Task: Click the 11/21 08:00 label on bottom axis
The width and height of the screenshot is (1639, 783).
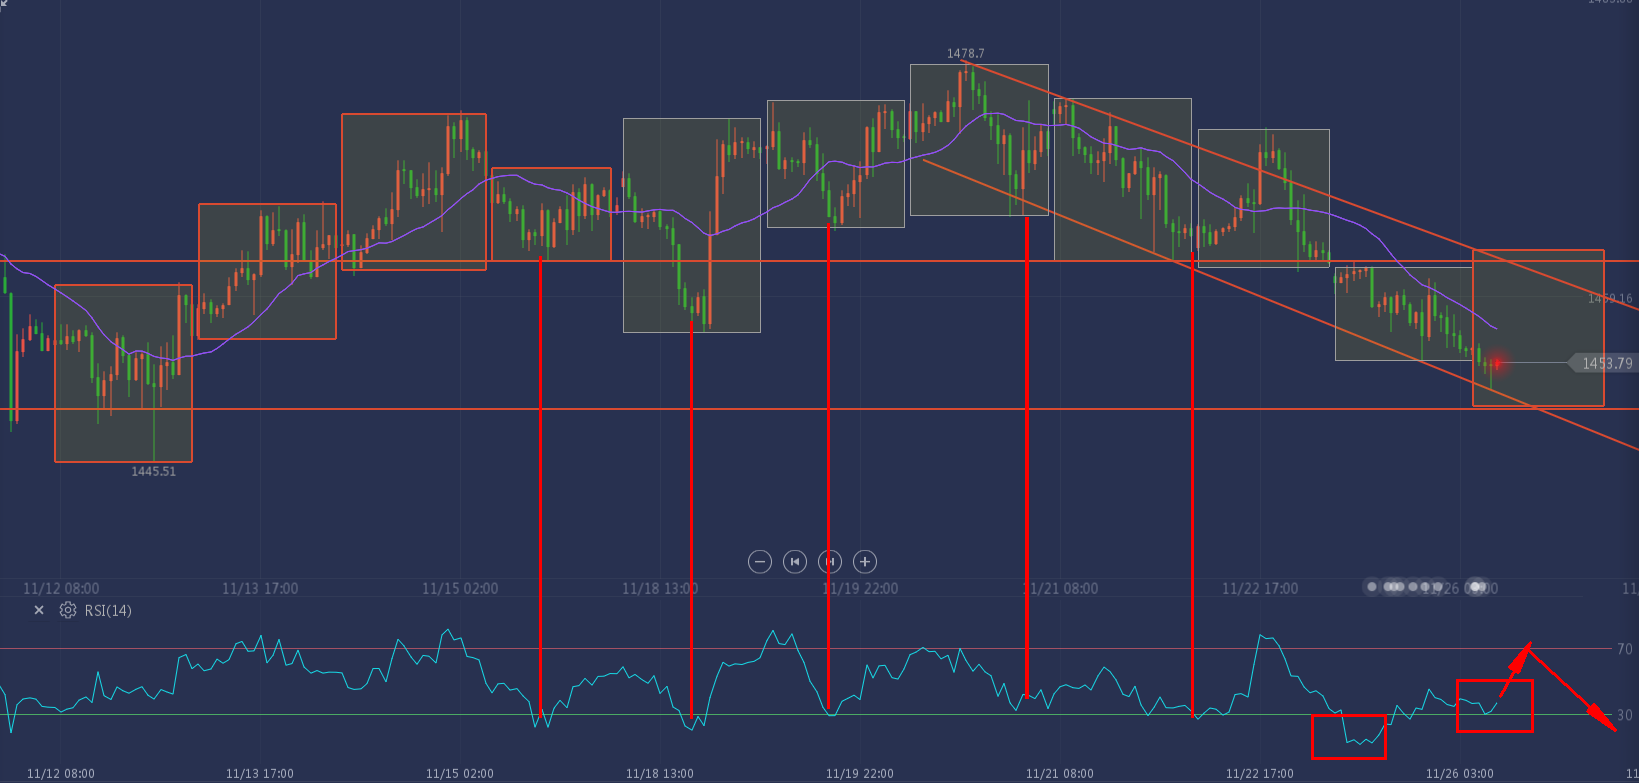Action: (x=1060, y=773)
